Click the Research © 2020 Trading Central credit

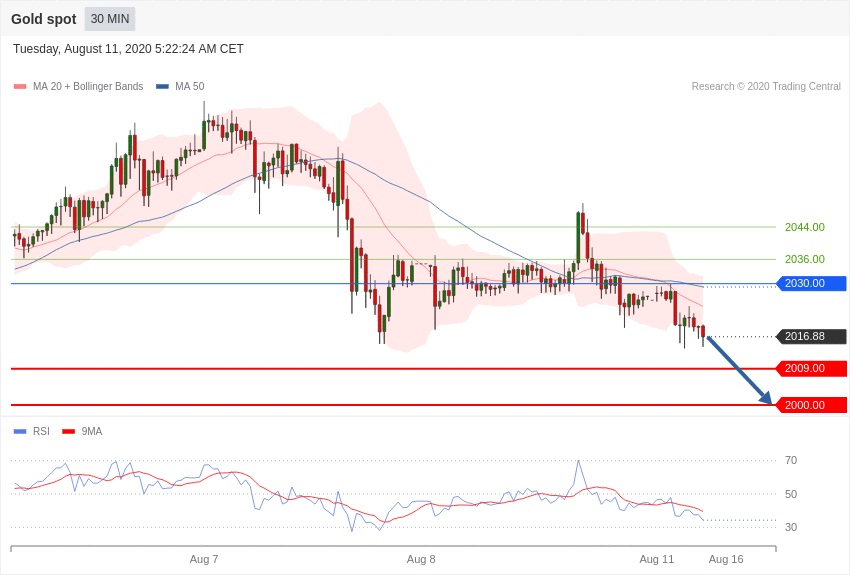tap(766, 87)
